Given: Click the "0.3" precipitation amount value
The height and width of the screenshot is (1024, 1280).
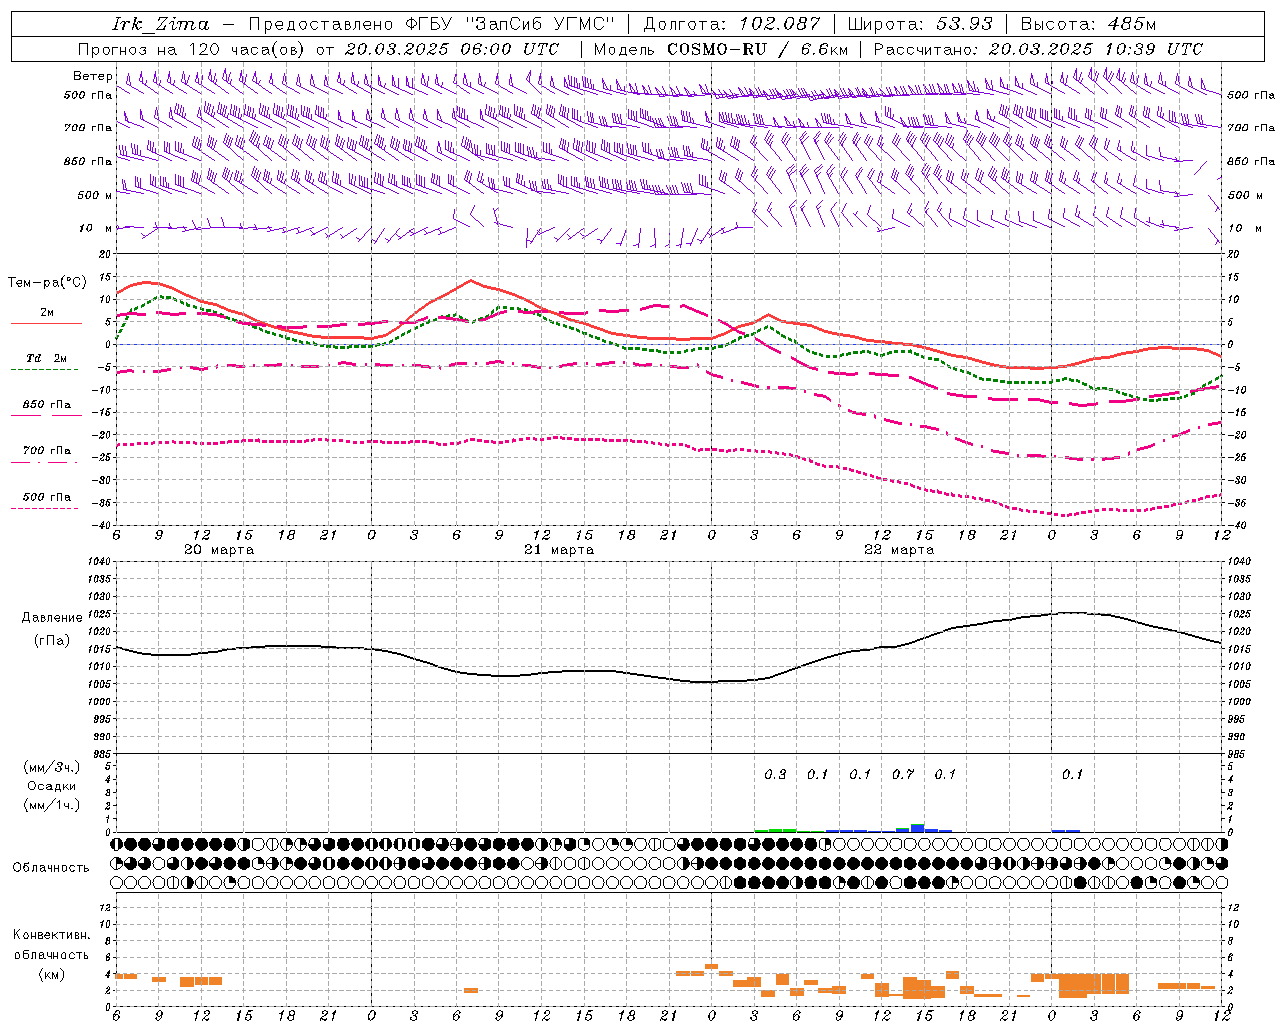Looking at the screenshot, I should pyautogui.click(x=775, y=774).
